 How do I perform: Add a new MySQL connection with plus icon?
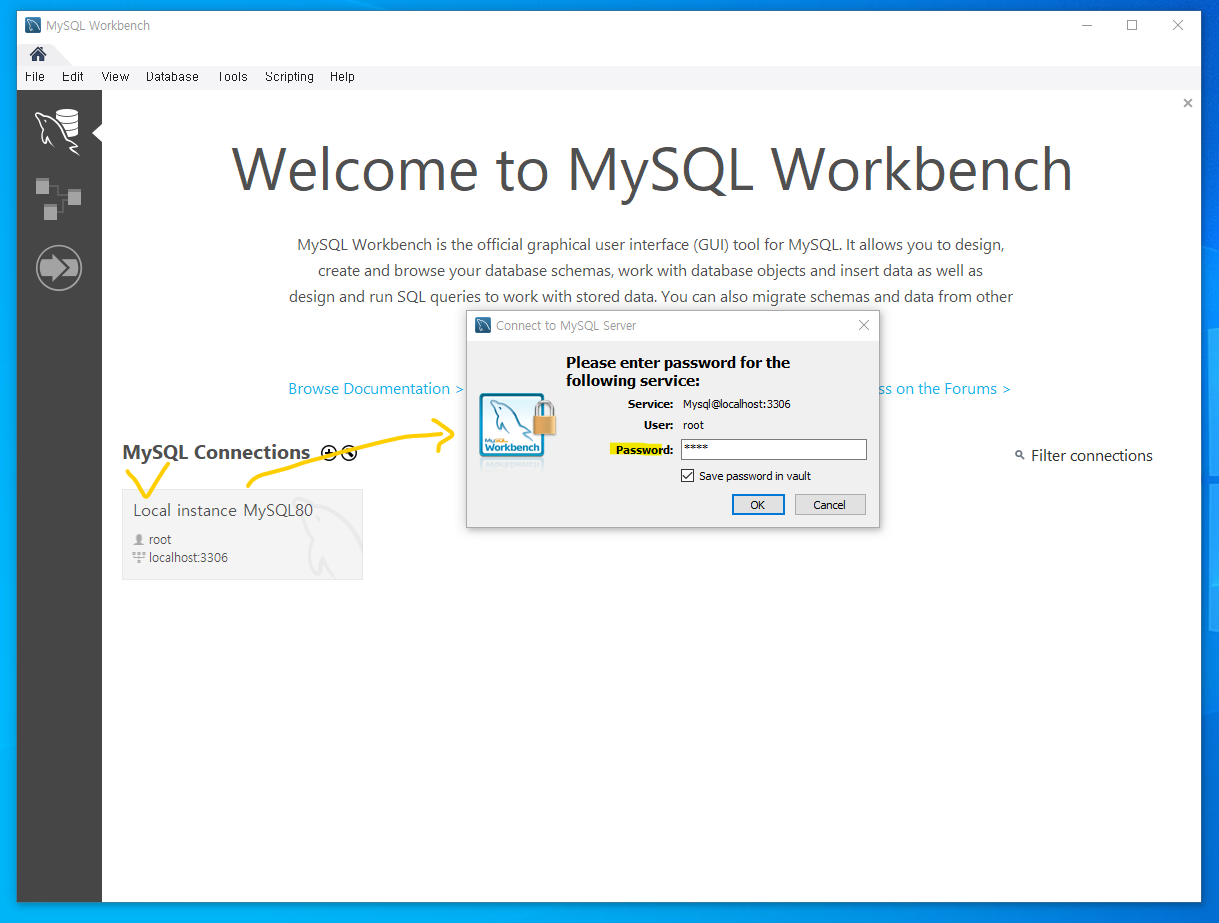coord(329,453)
